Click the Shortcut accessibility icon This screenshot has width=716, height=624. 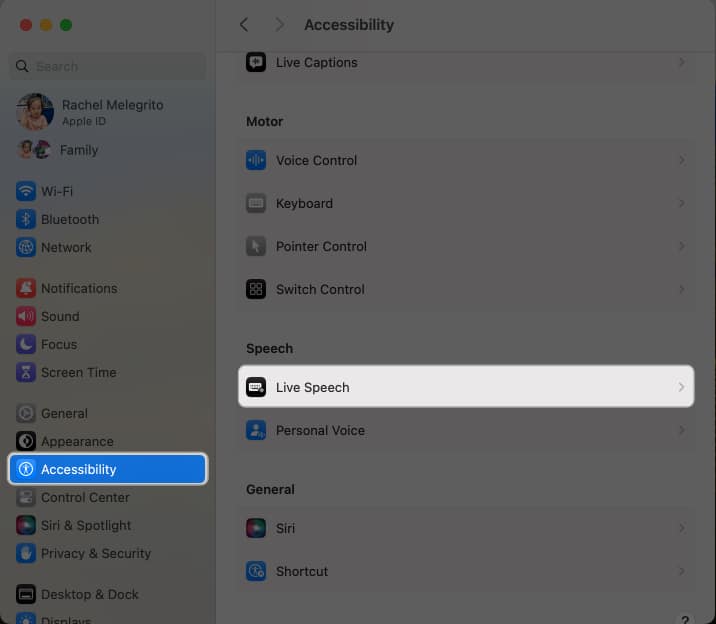tap(256, 571)
